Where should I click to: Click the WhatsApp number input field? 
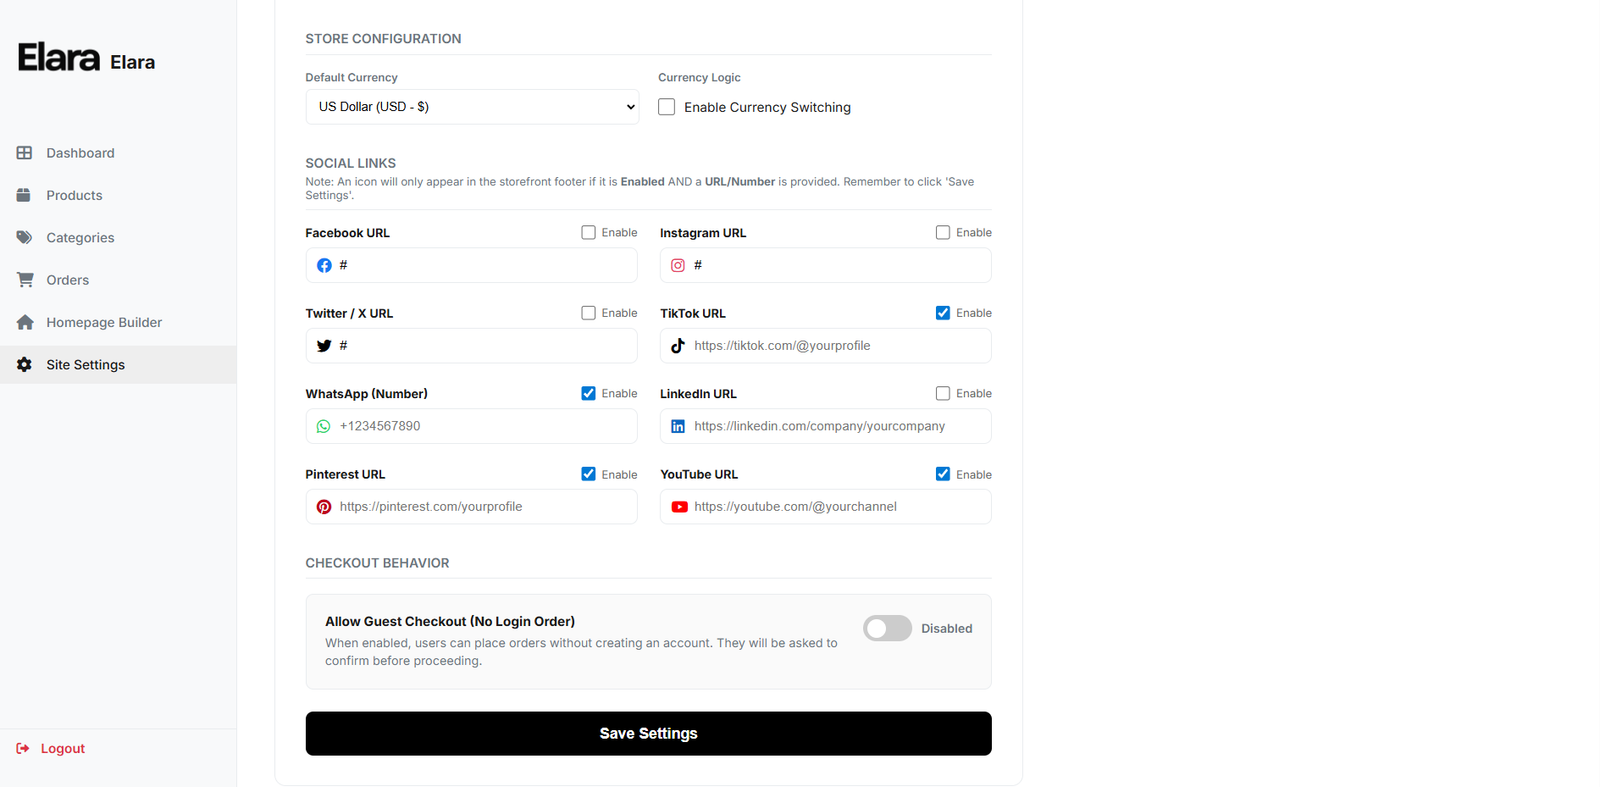tap(471, 426)
